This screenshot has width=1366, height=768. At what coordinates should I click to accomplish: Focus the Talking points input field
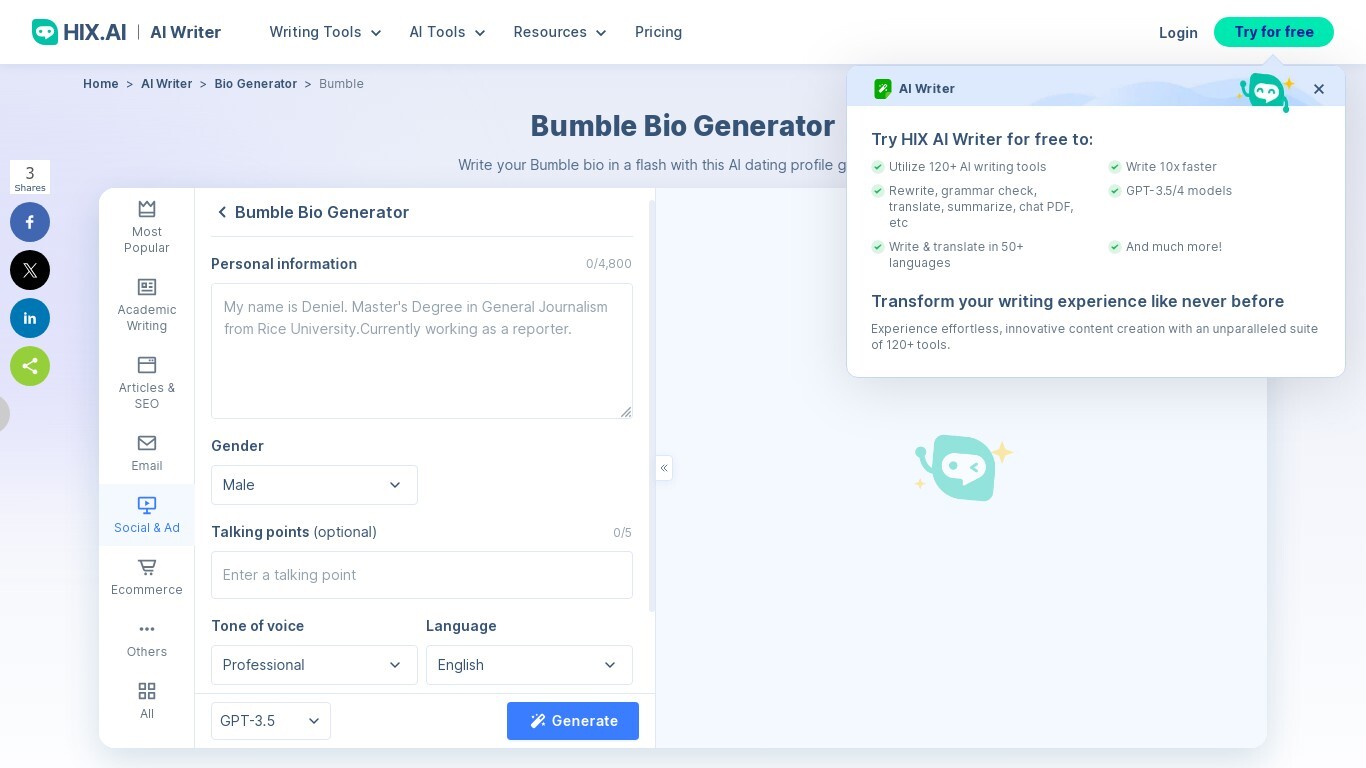pyautogui.click(x=421, y=575)
